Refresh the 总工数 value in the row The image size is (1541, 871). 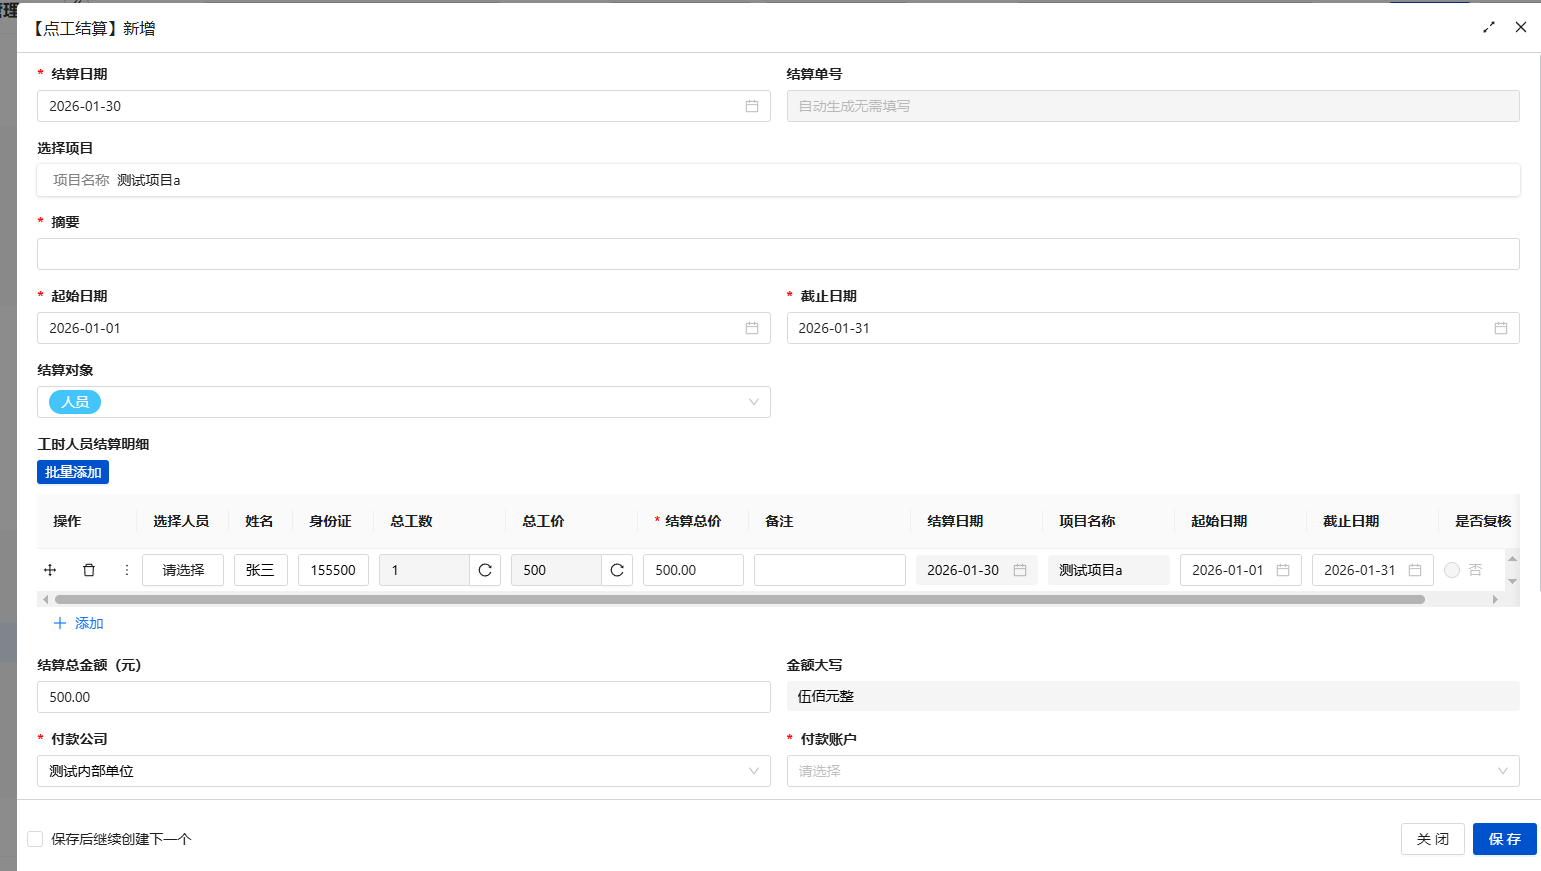click(x=485, y=570)
